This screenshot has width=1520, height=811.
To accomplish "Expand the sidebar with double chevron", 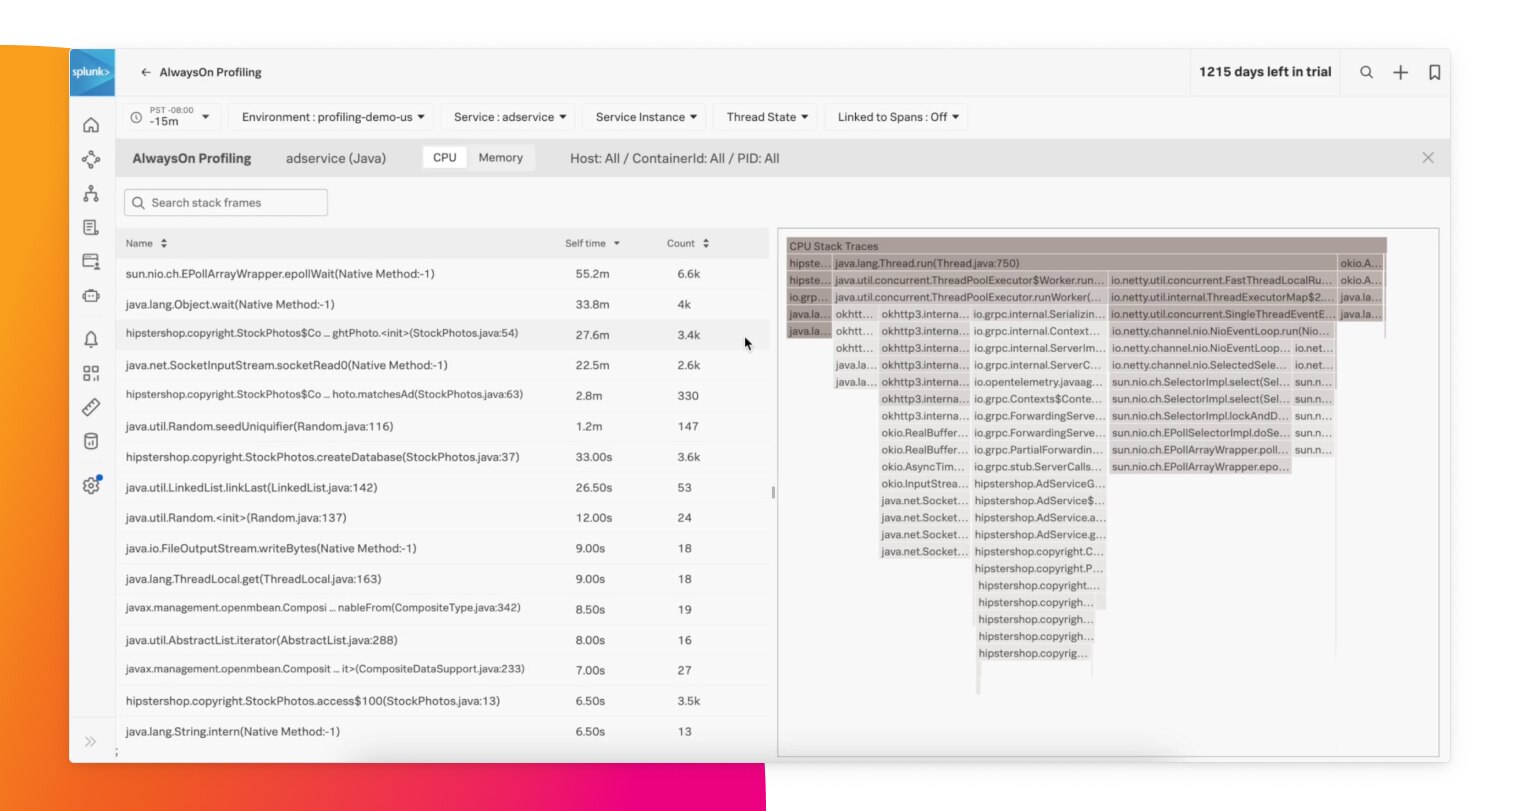I will pos(91,741).
